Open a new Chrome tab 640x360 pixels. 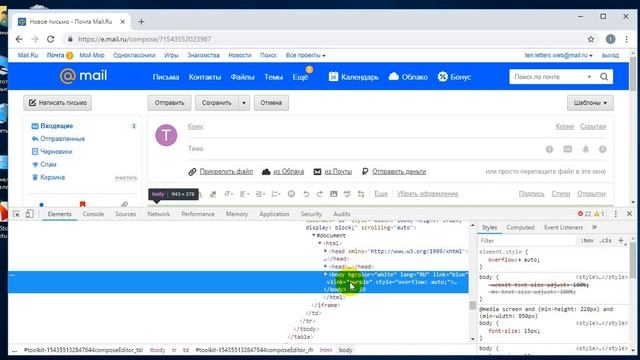pos(141,22)
